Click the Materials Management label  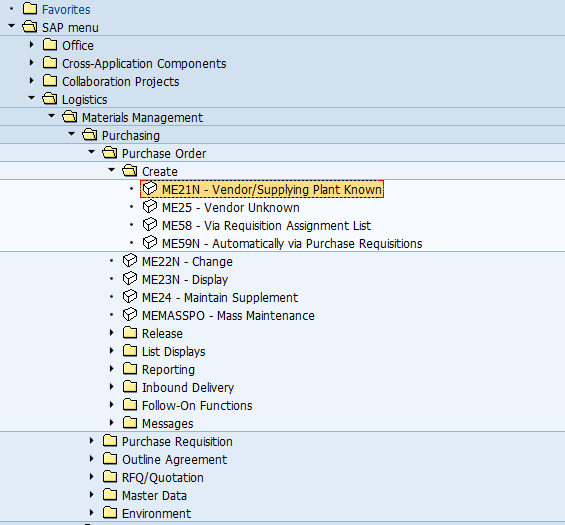[x=142, y=118]
